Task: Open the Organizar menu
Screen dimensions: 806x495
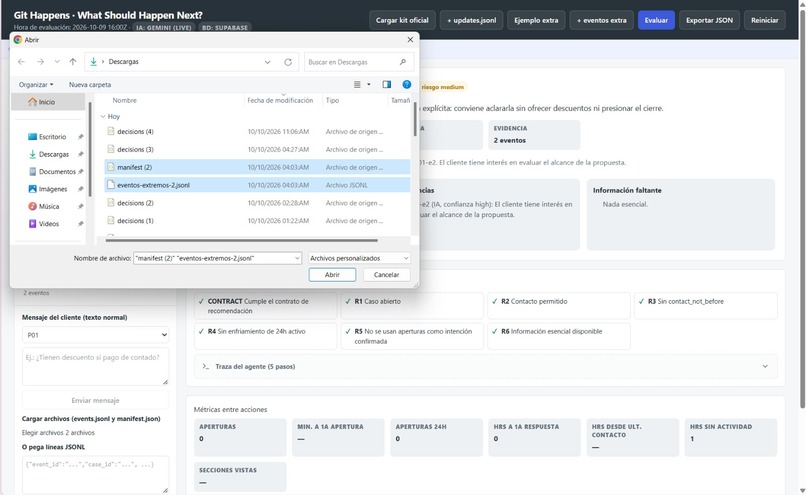Action: pos(35,85)
